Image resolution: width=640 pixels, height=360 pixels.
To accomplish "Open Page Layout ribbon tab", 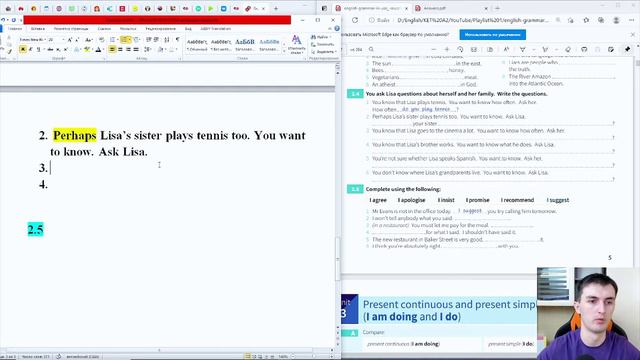I will pos(71,29).
